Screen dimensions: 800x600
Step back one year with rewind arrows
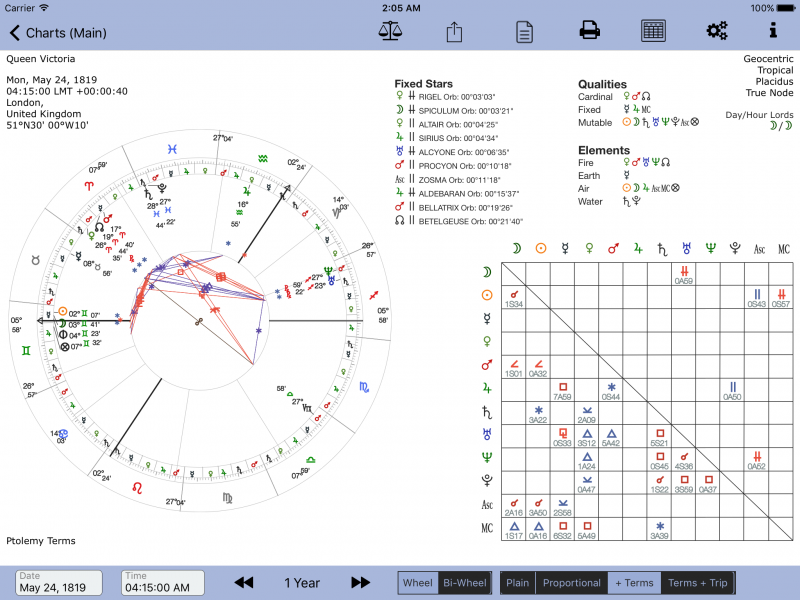[244, 583]
